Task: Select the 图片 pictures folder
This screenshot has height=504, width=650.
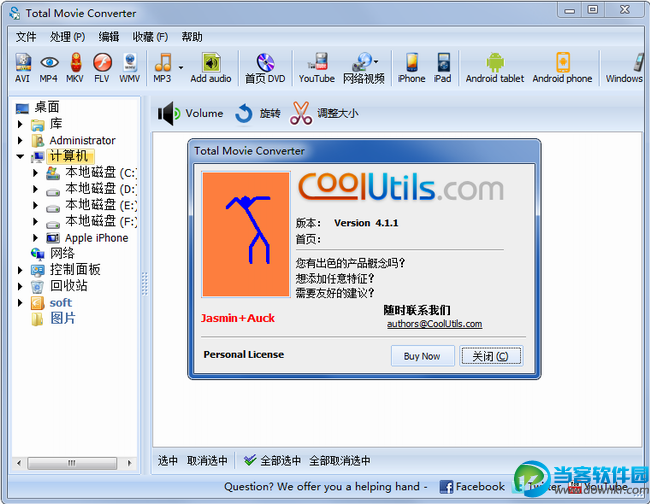Action: [63, 318]
